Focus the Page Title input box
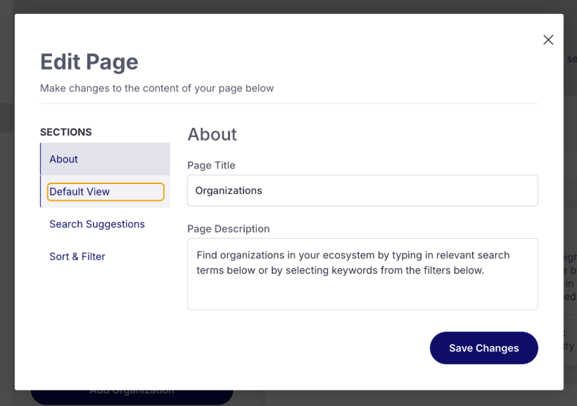 click(362, 190)
